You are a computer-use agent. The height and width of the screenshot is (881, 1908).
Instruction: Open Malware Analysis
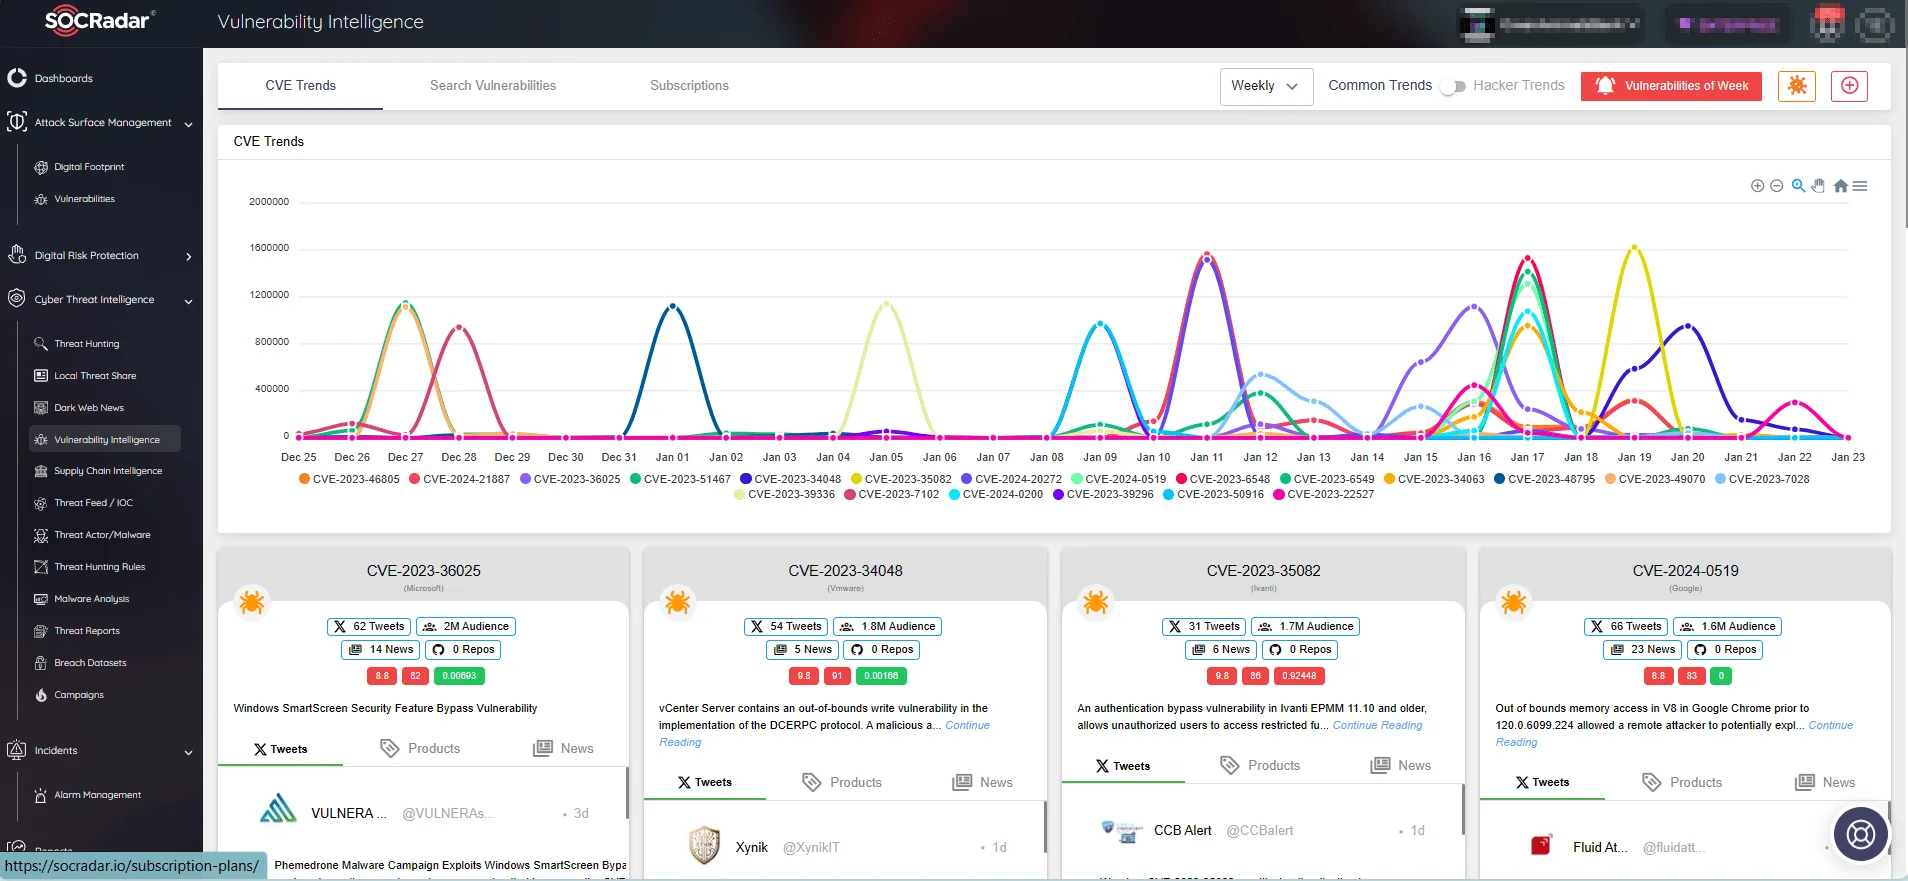pos(91,599)
